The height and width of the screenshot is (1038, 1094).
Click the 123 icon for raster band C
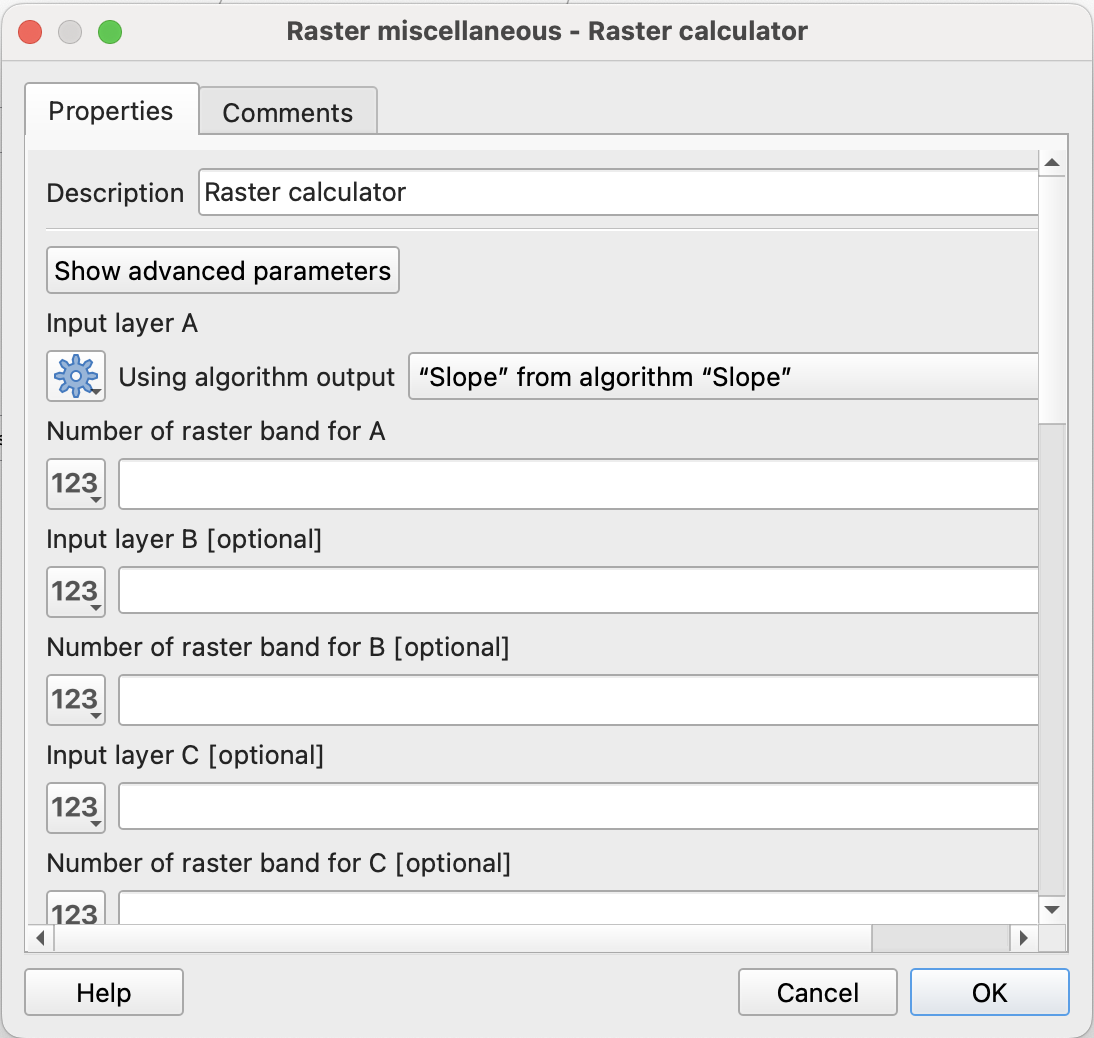(x=75, y=910)
